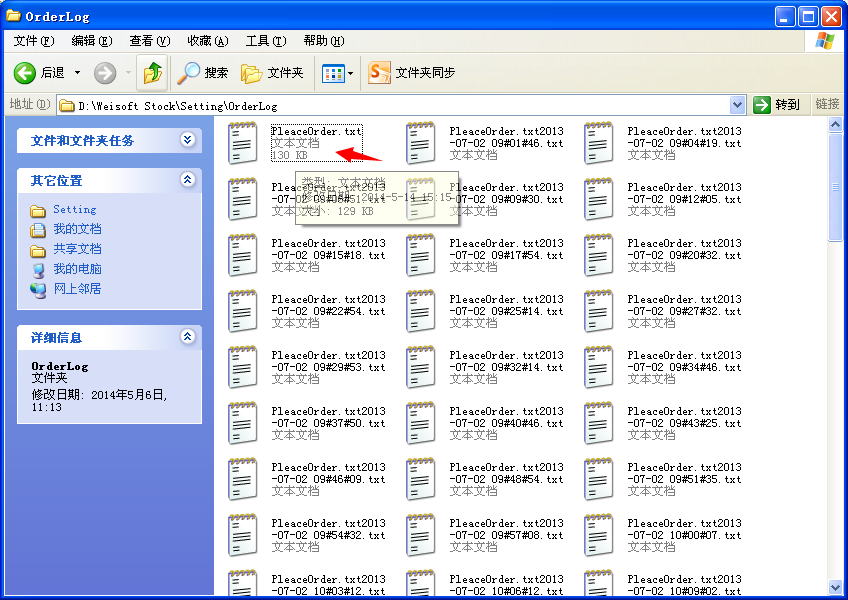This screenshot has width=848, height=600.
Task: Click the vertical scrollbar thumb
Action: [835, 187]
